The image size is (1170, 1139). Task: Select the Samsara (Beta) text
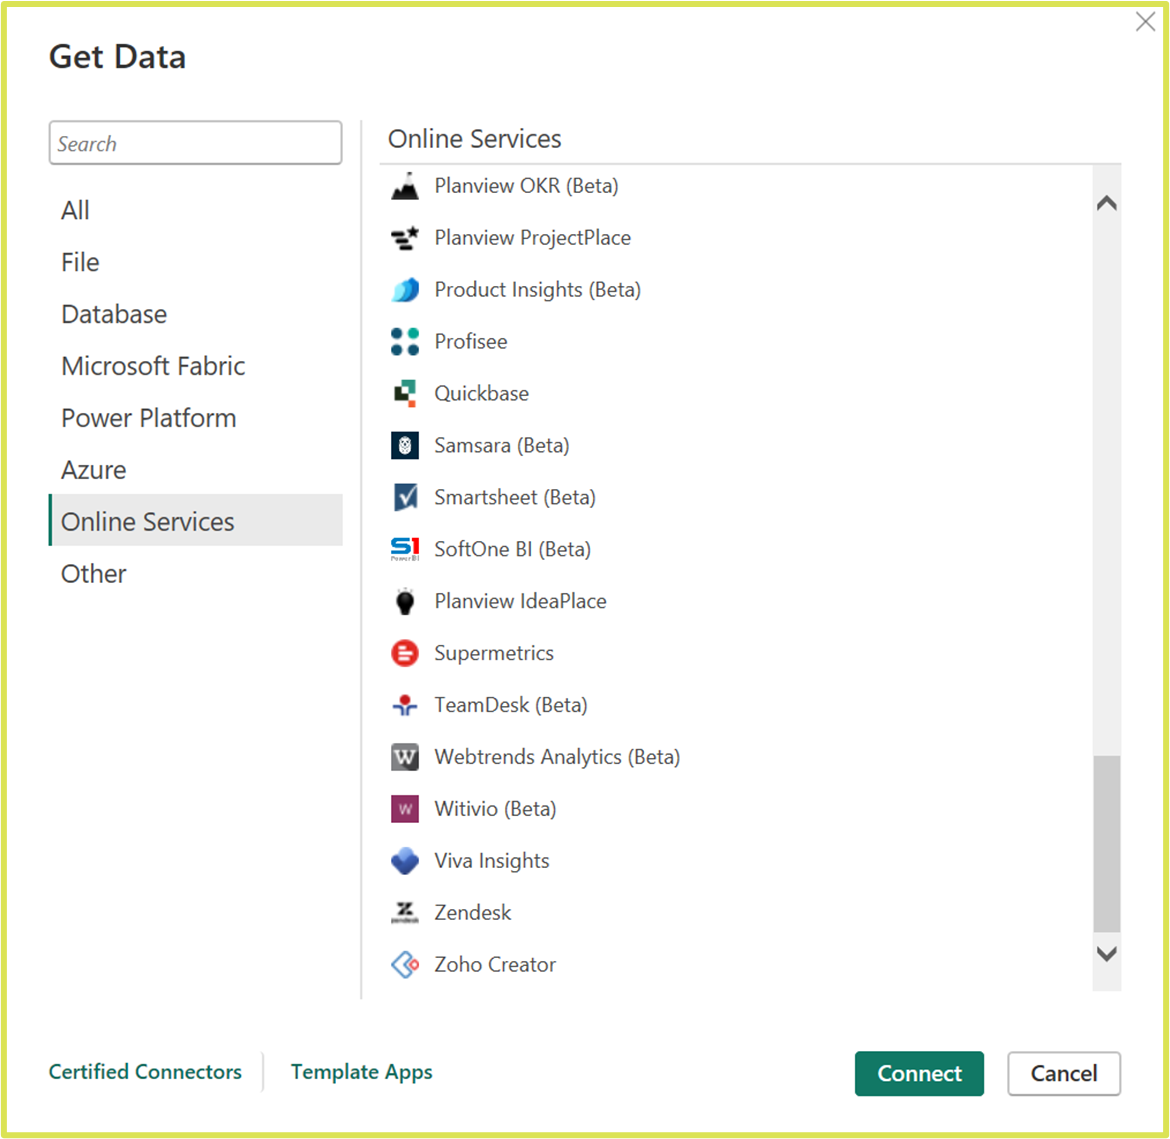(501, 446)
